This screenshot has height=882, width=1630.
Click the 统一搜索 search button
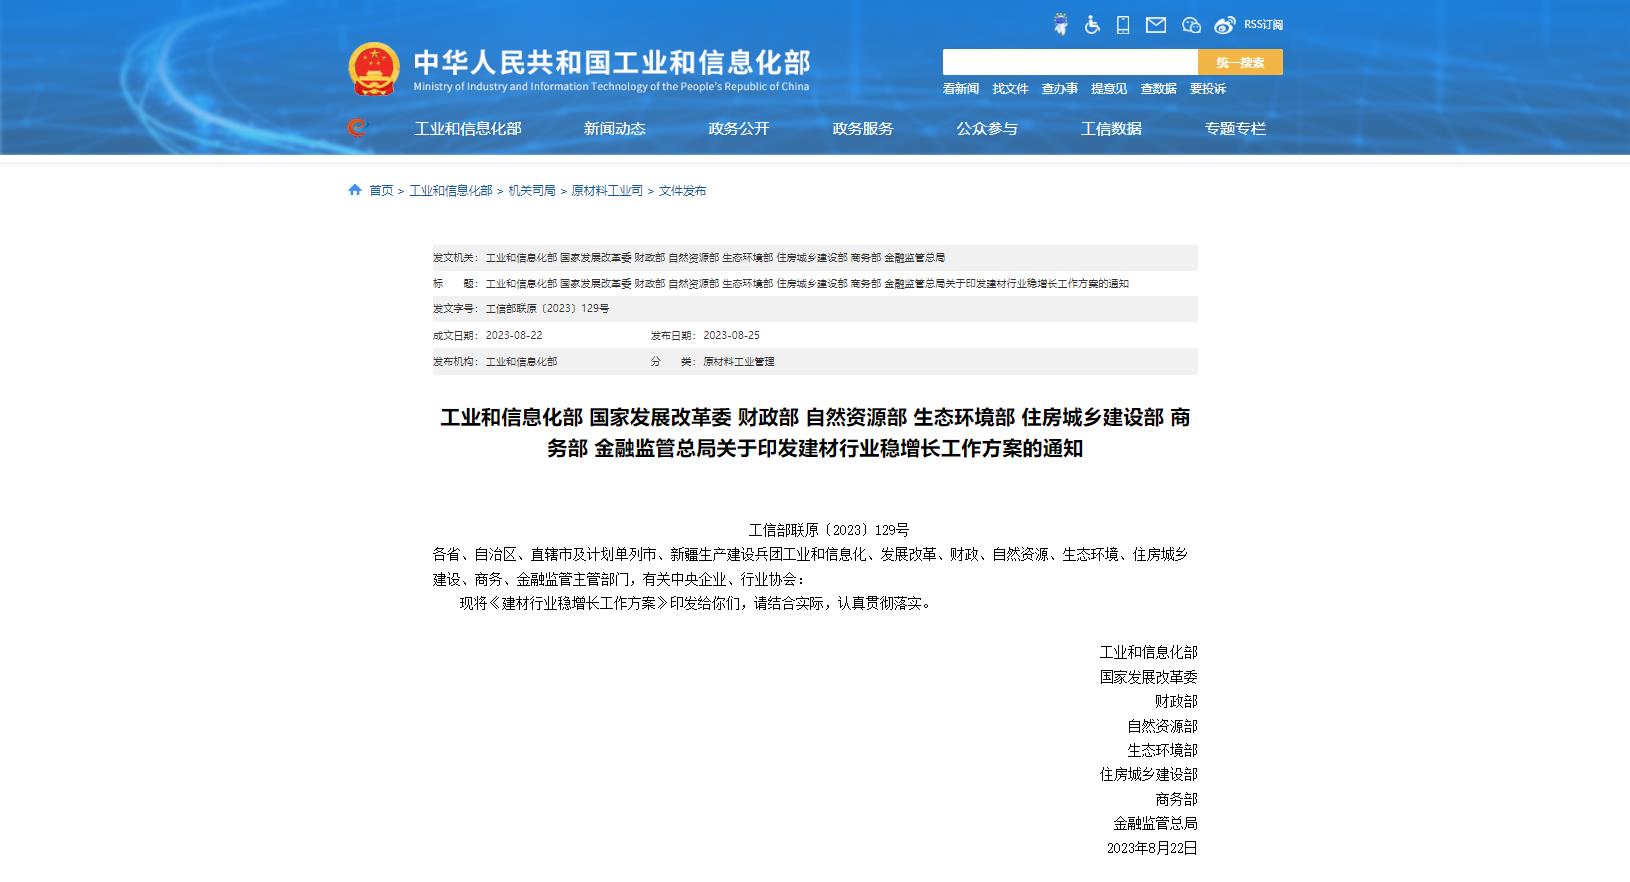click(1240, 62)
